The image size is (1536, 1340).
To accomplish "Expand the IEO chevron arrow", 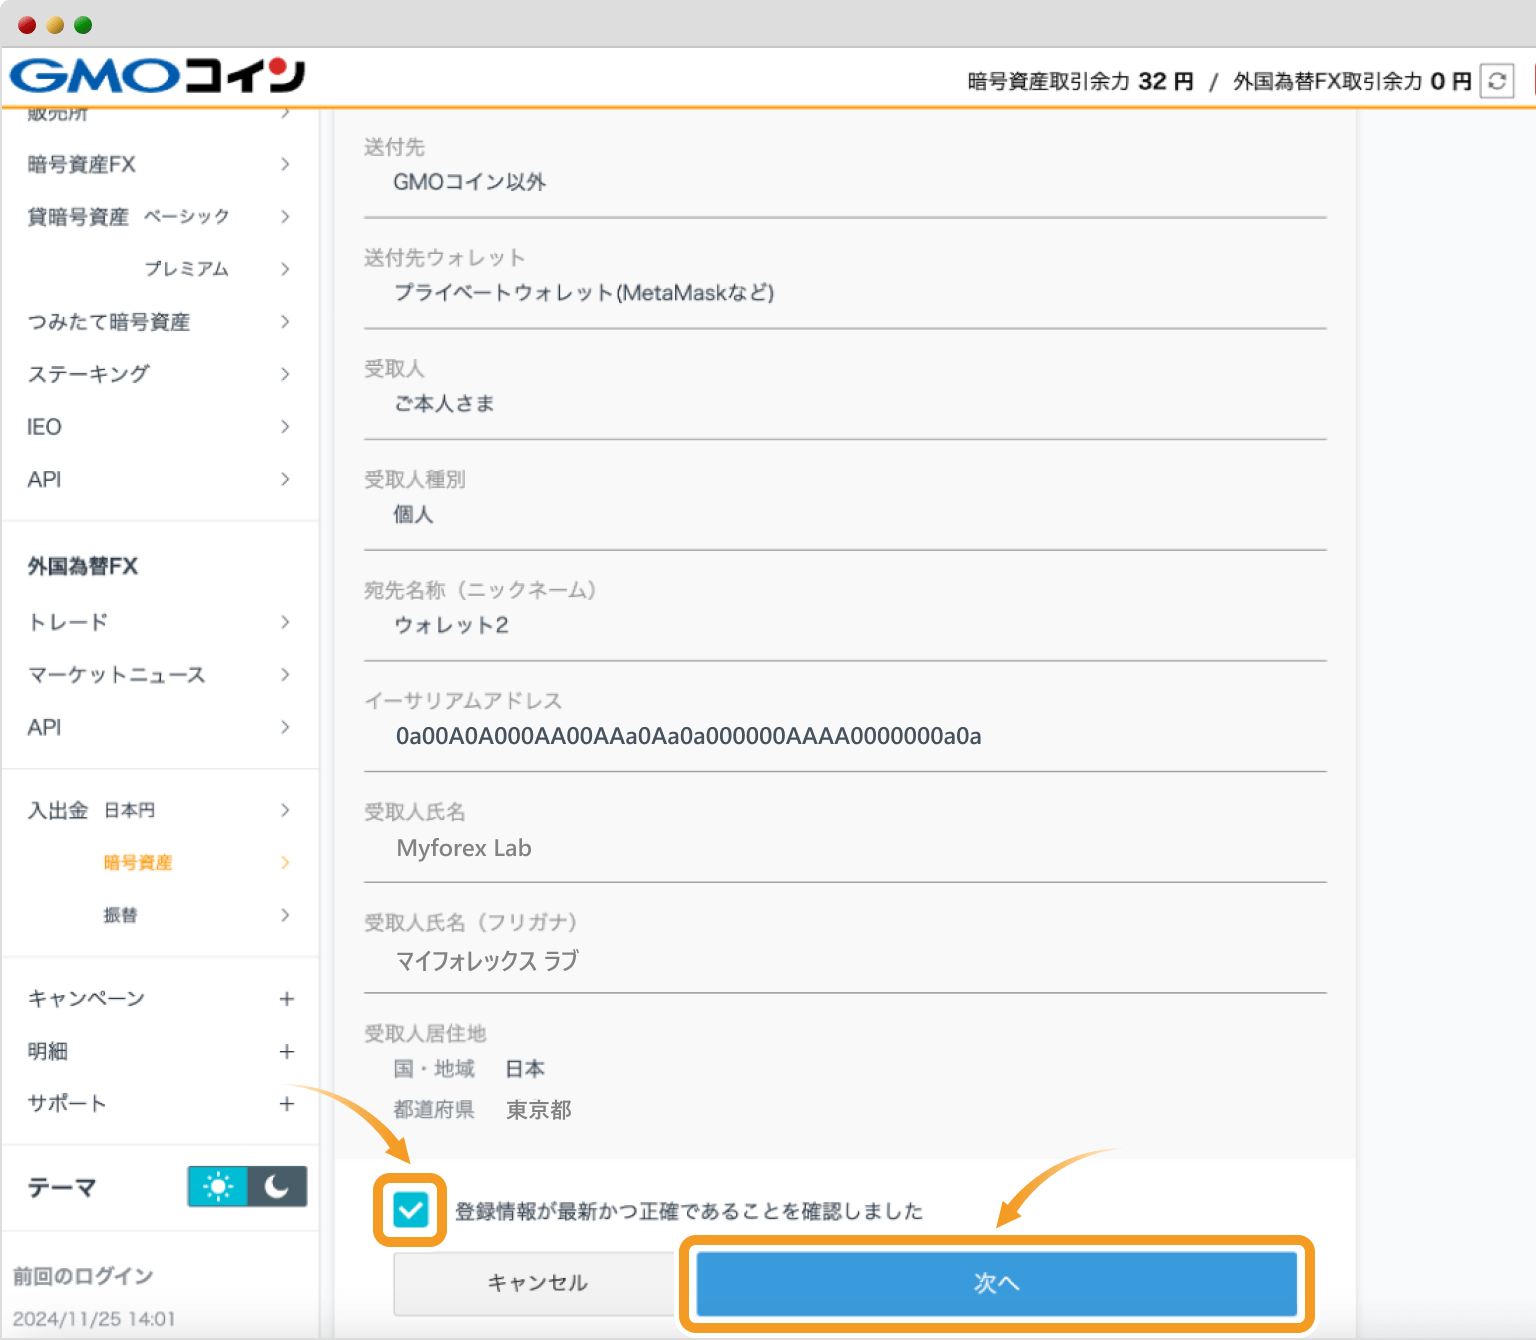I will coord(285,427).
